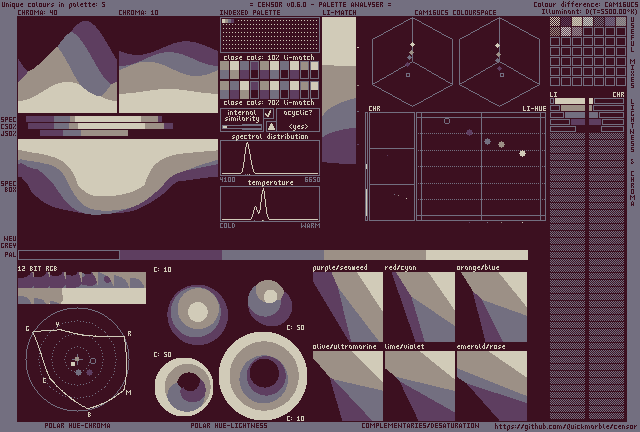Toggle the internal similarity checkbox

(x=269, y=114)
